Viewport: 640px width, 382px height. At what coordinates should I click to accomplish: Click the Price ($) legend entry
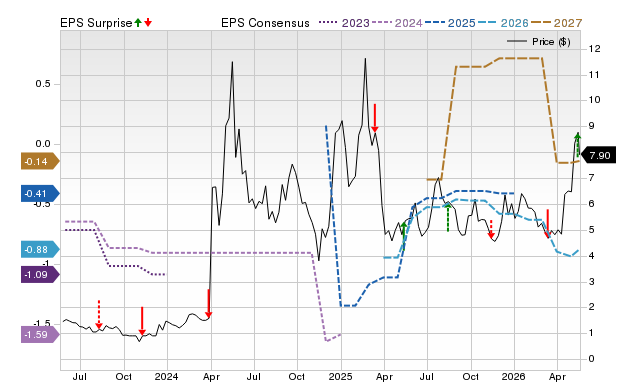click(x=539, y=42)
